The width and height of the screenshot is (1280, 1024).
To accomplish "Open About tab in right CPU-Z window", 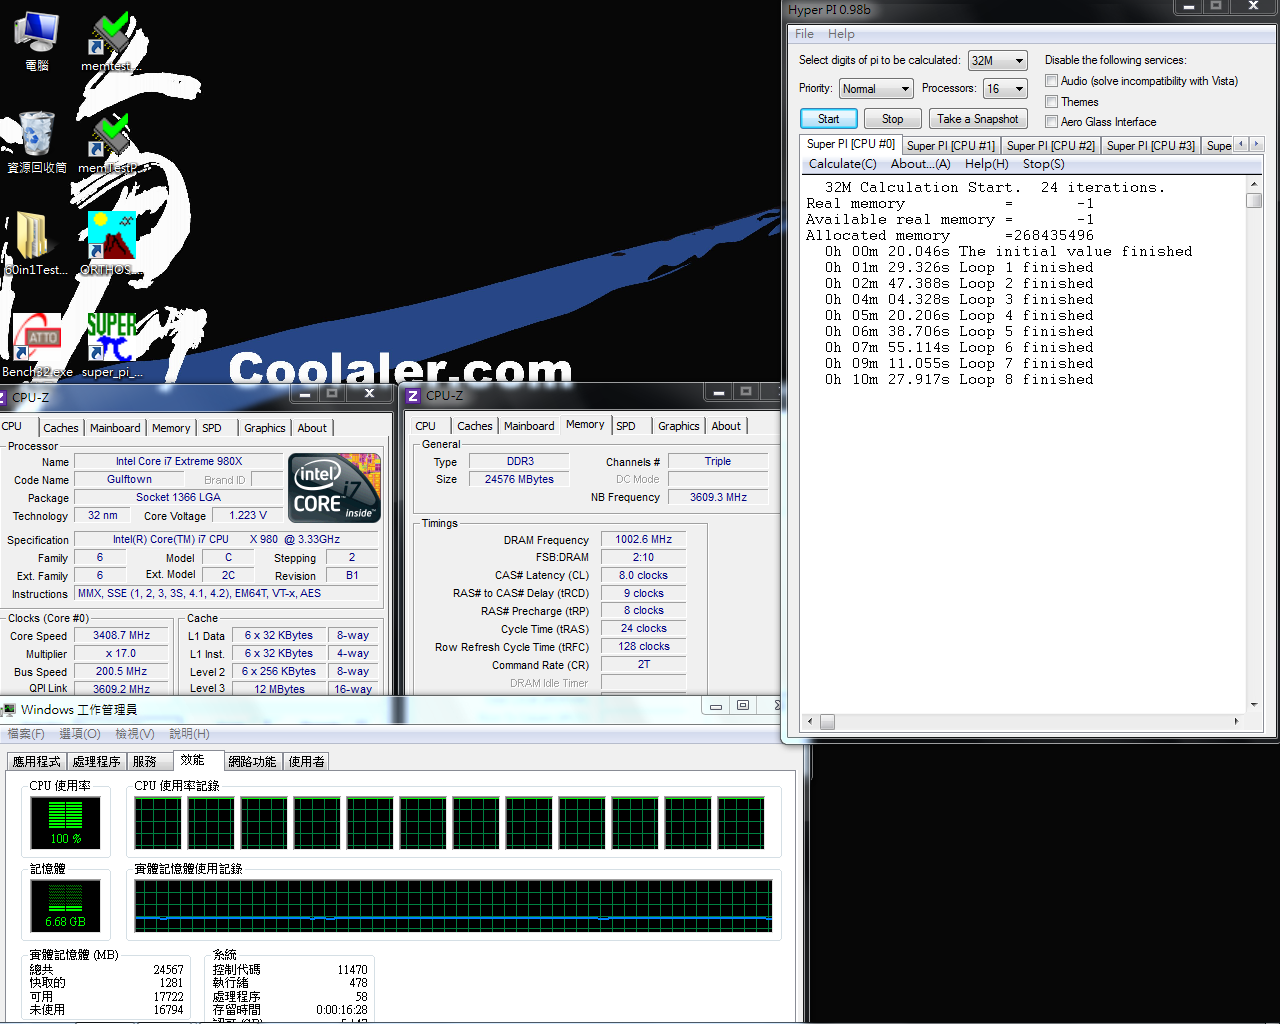I will (x=726, y=426).
